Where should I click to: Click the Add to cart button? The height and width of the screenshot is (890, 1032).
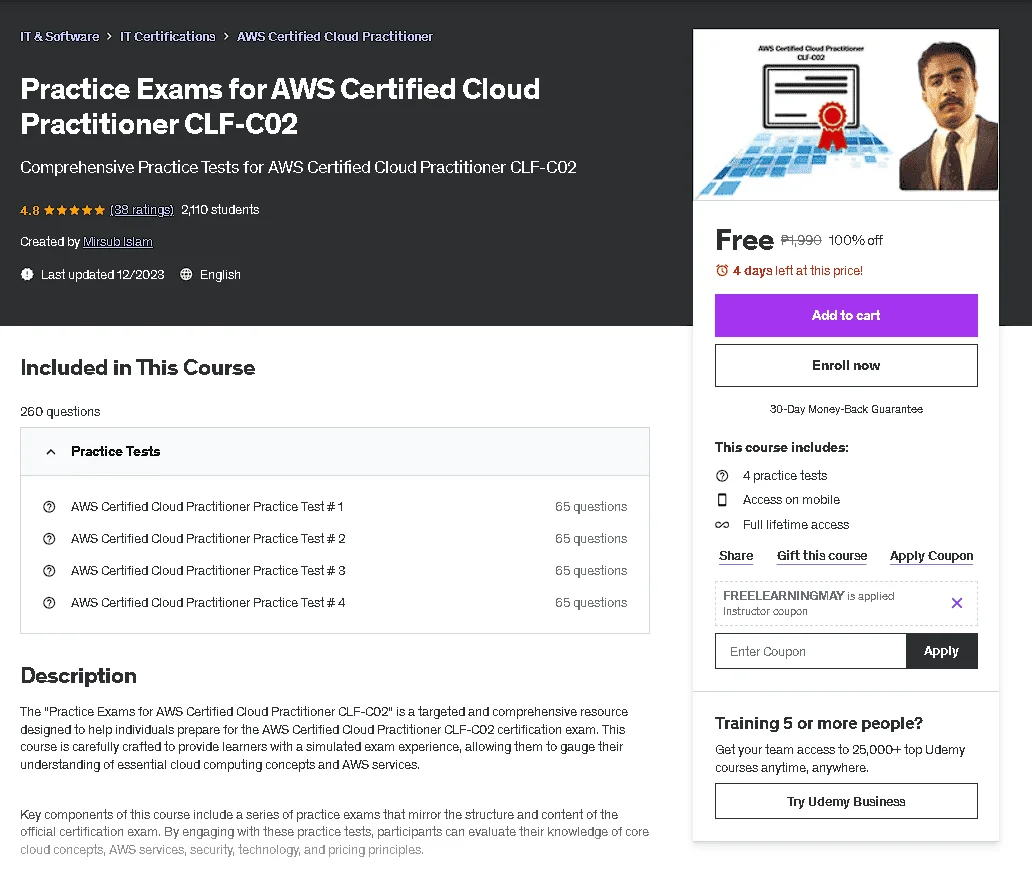846,315
